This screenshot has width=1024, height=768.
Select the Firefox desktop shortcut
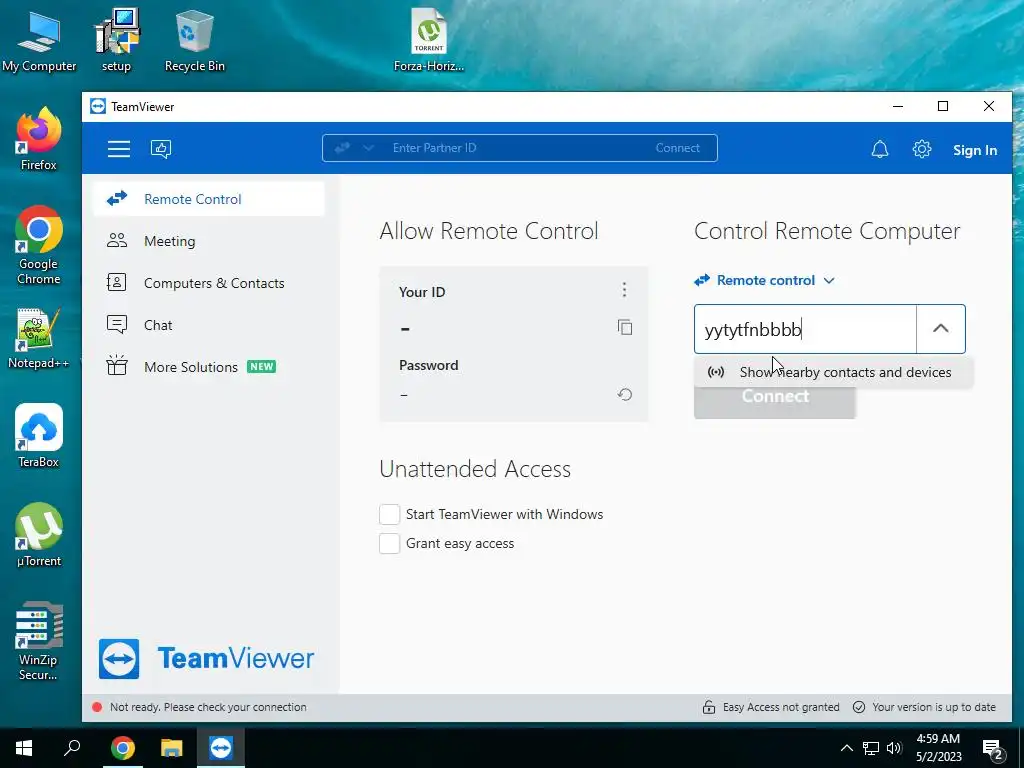click(x=39, y=139)
